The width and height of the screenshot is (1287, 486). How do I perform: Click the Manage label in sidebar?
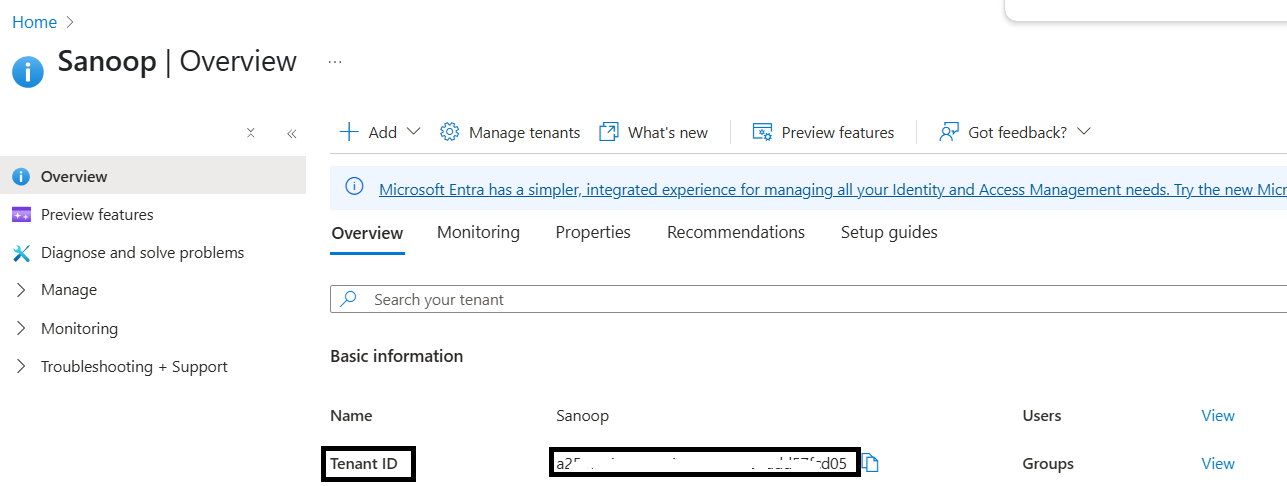coord(69,290)
